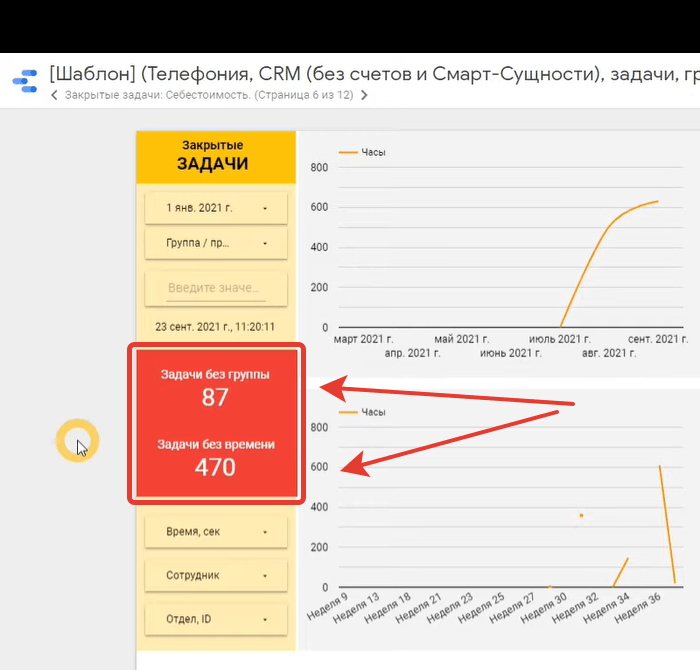Click the report title starting with [Шаблон]

click(x=370, y=76)
